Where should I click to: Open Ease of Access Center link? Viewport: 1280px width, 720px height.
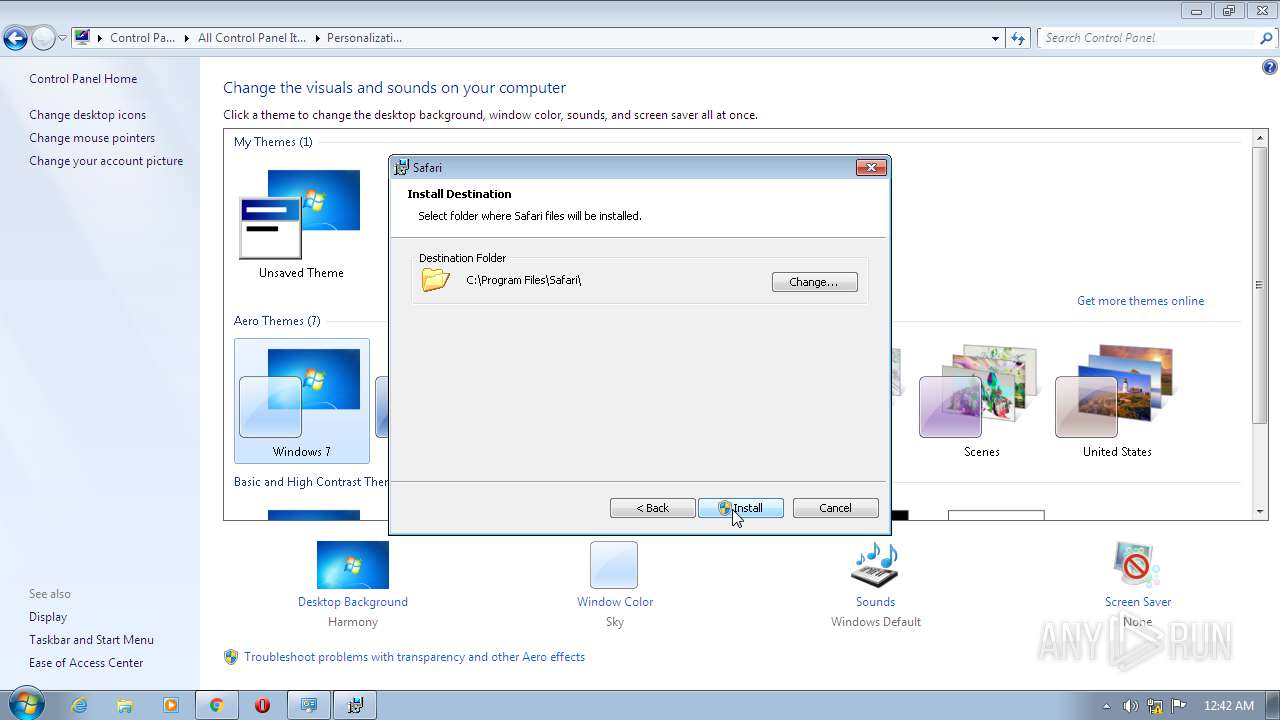coord(86,663)
